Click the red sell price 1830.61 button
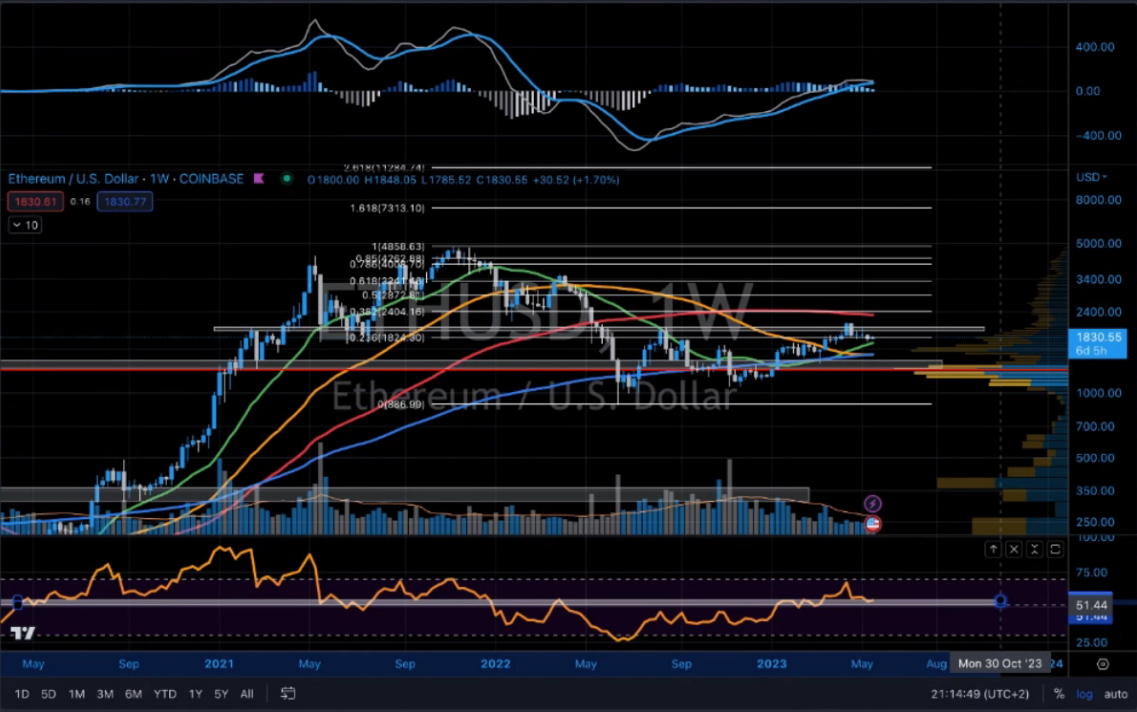 click(35, 202)
